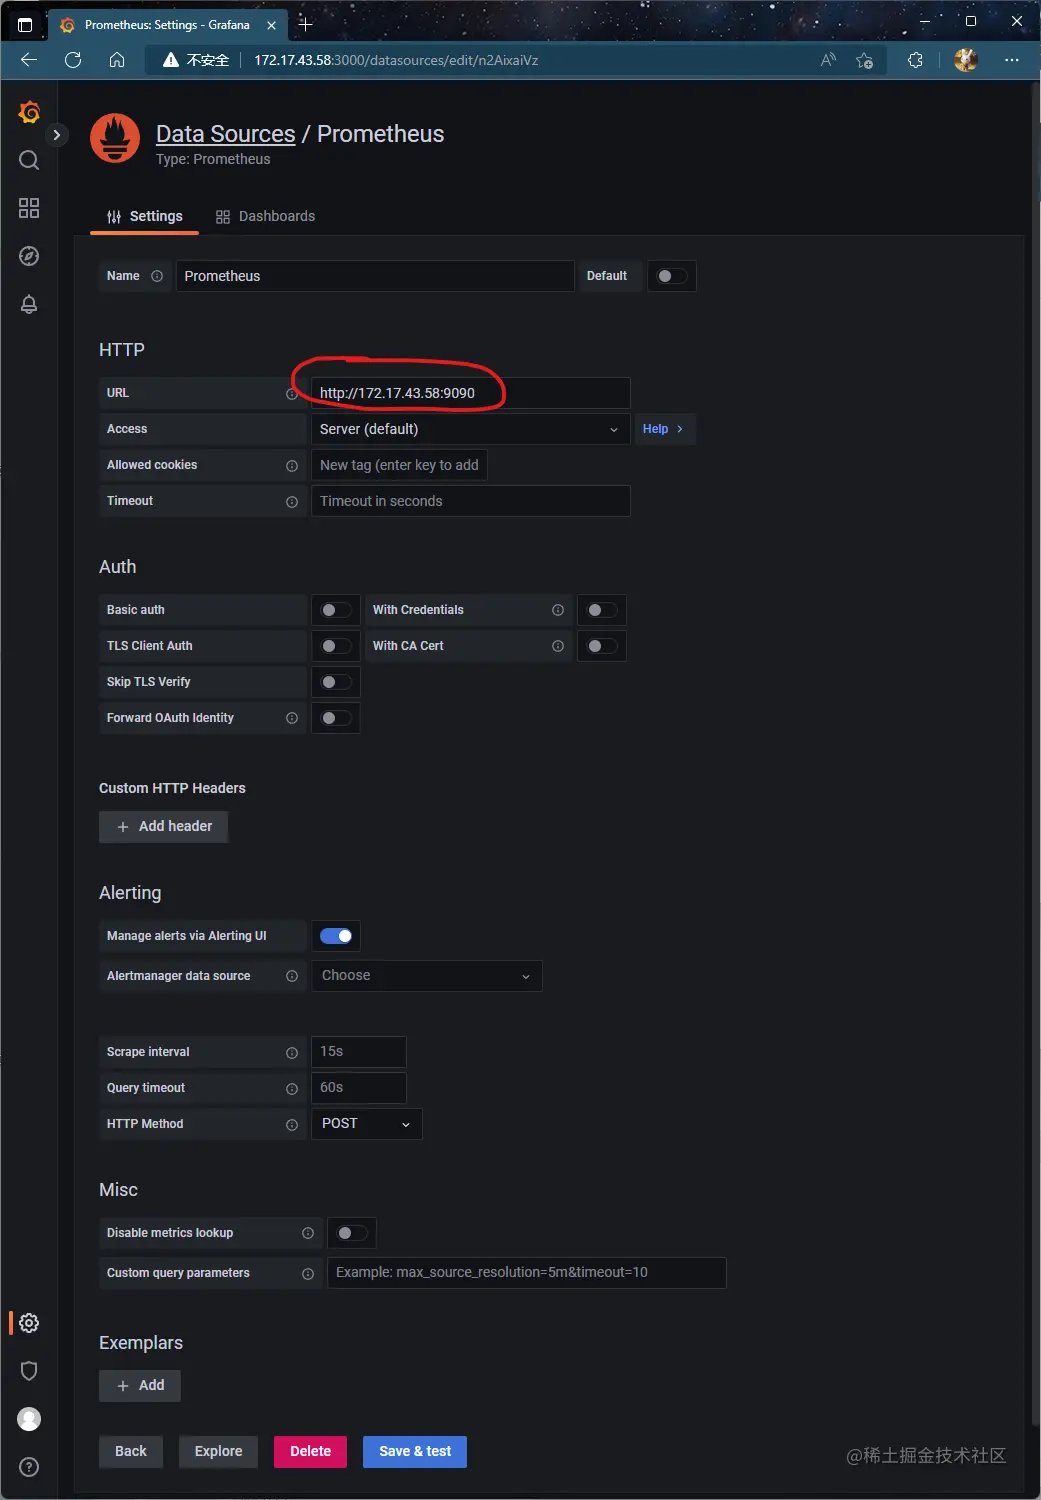Enable the With CA Cert switch
Image resolution: width=1041 pixels, height=1500 pixels.
tap(602, 646)
